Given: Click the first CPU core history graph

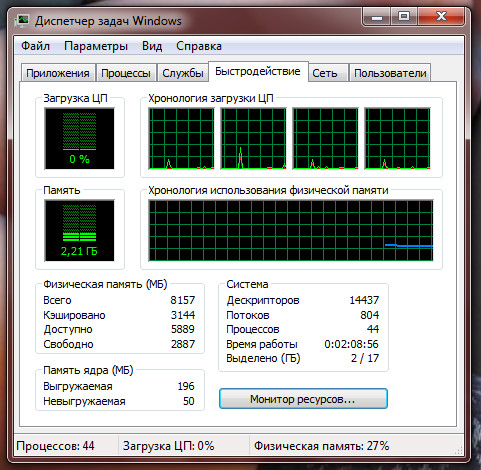Looking at the screenshot, I should click(x=182, y=138).
